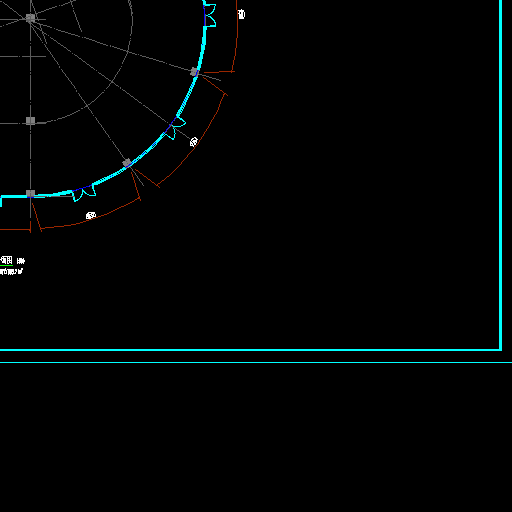Click the dimension text beside the topmost red arc
This screenshot has width=512, height=512.
tap(241, 14)
